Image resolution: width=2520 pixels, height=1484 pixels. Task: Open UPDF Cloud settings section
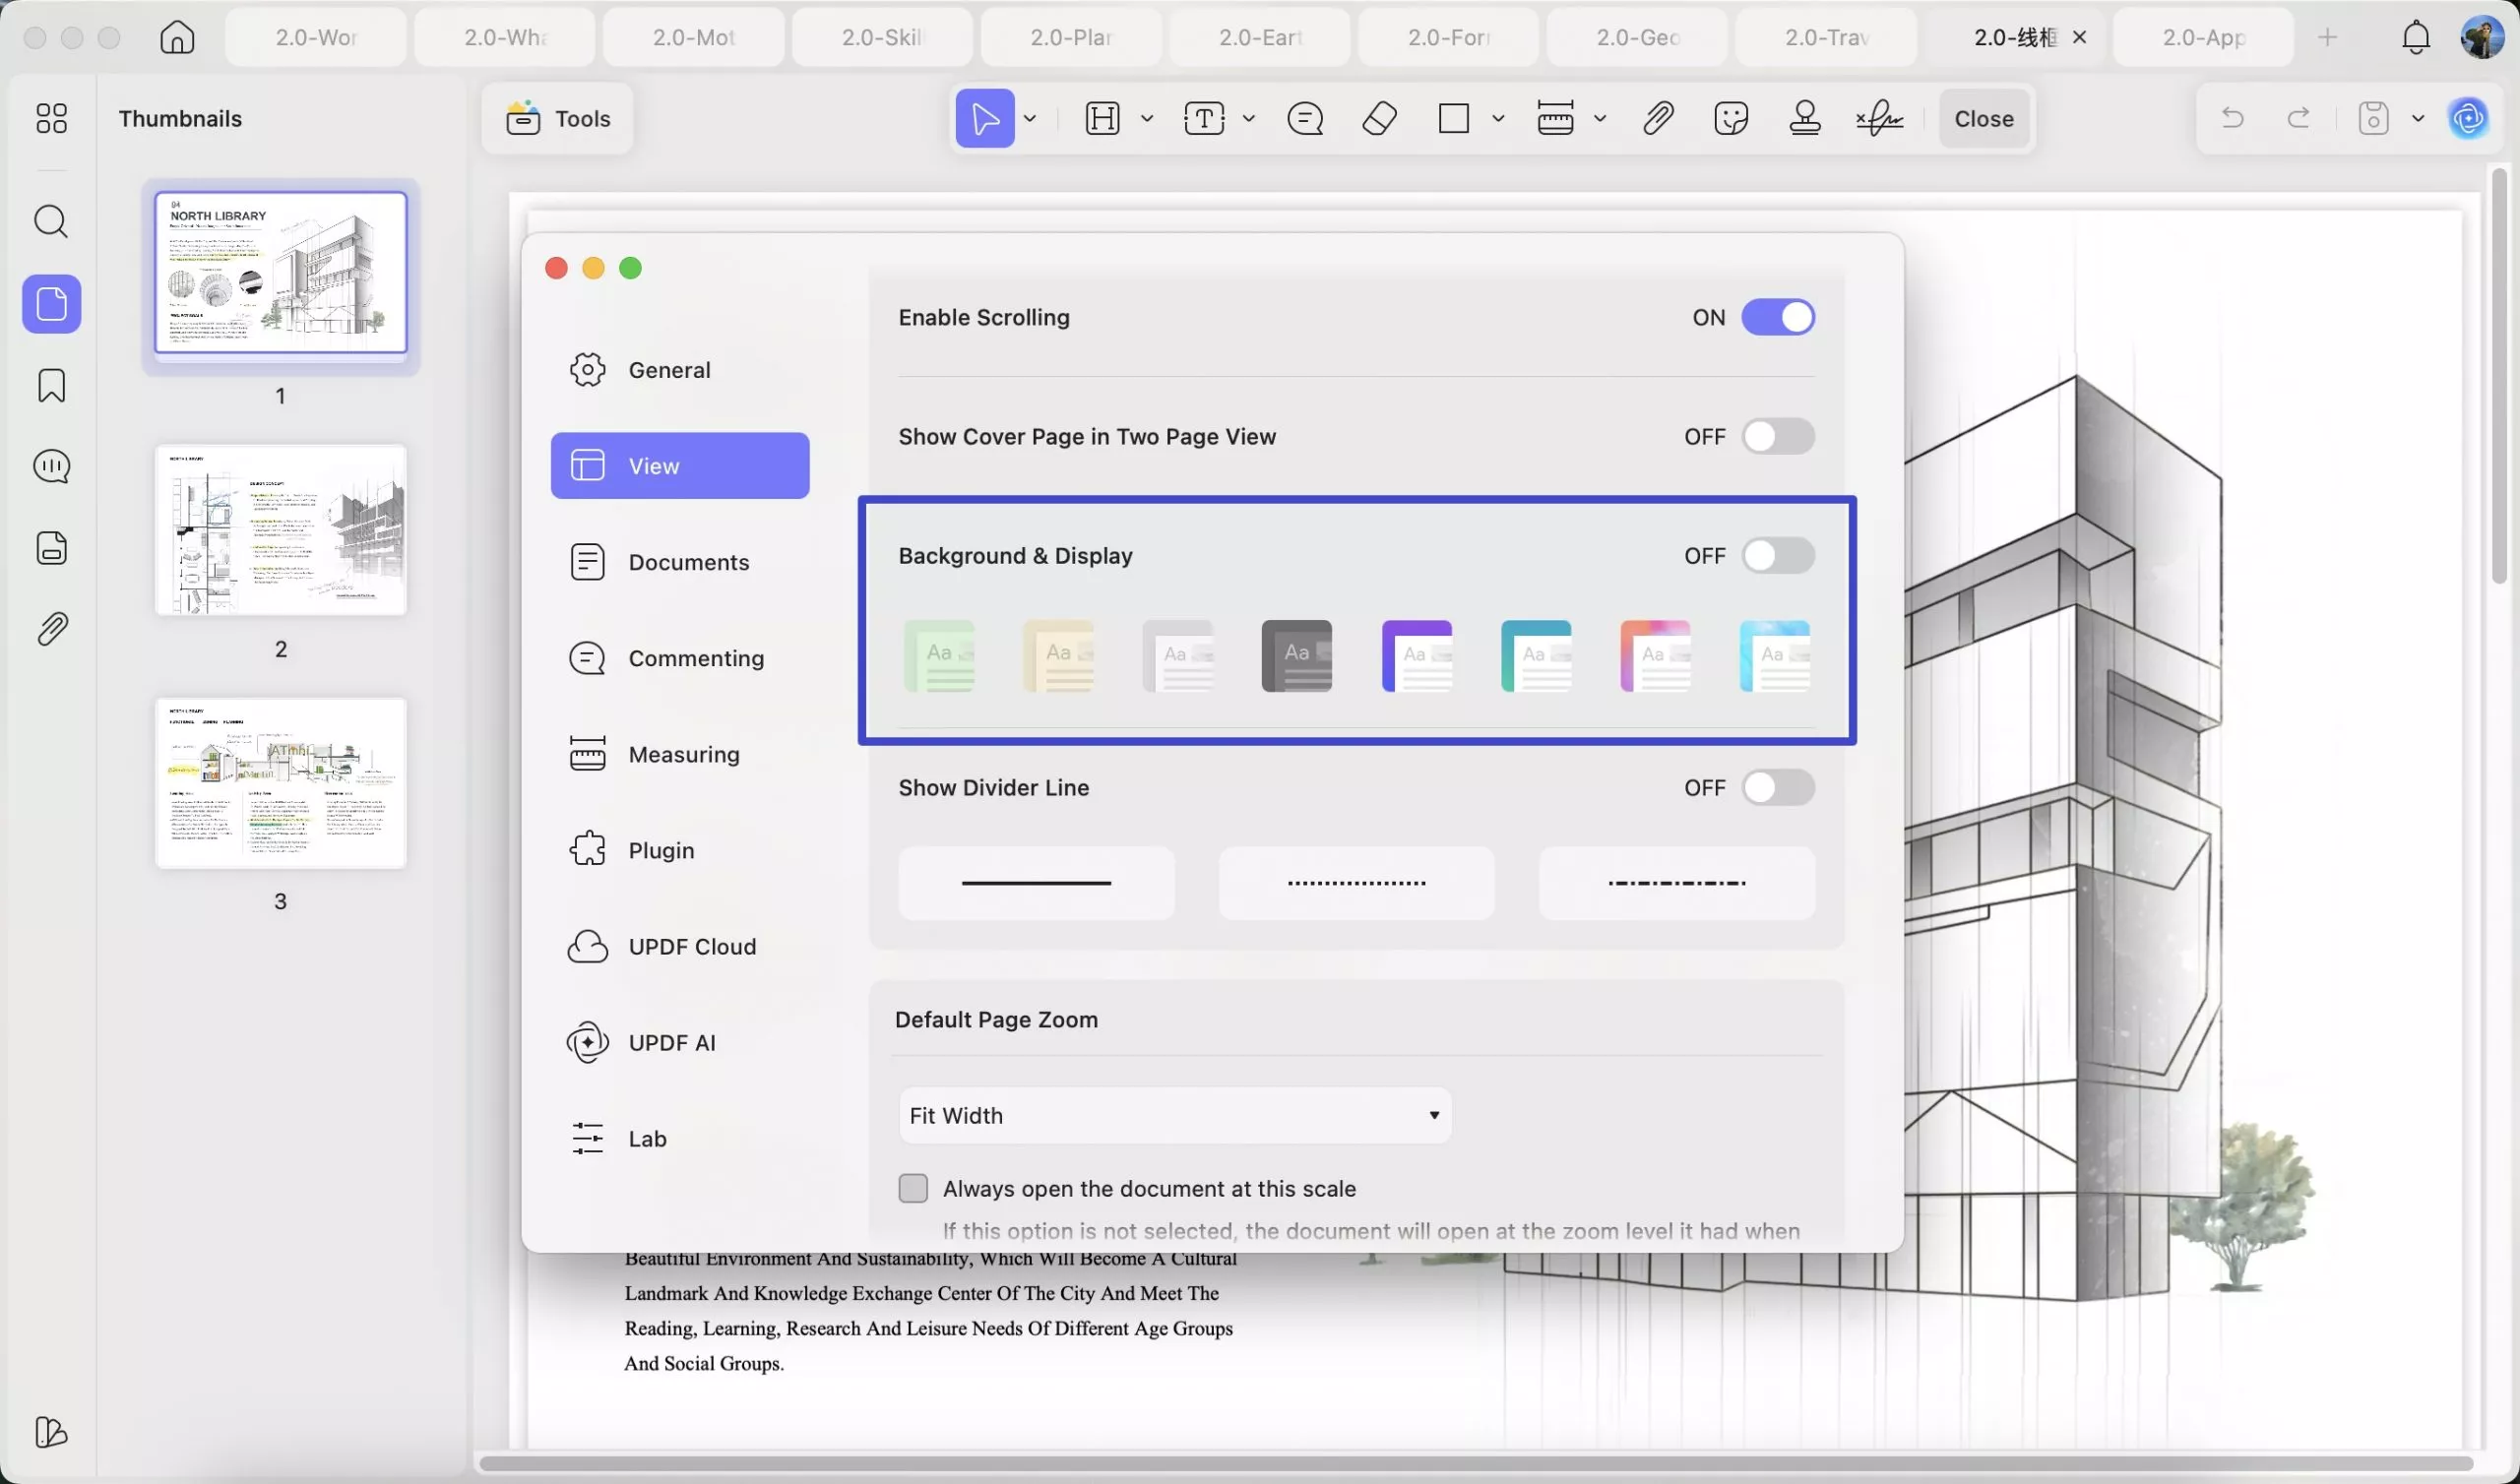click(680, 946)
